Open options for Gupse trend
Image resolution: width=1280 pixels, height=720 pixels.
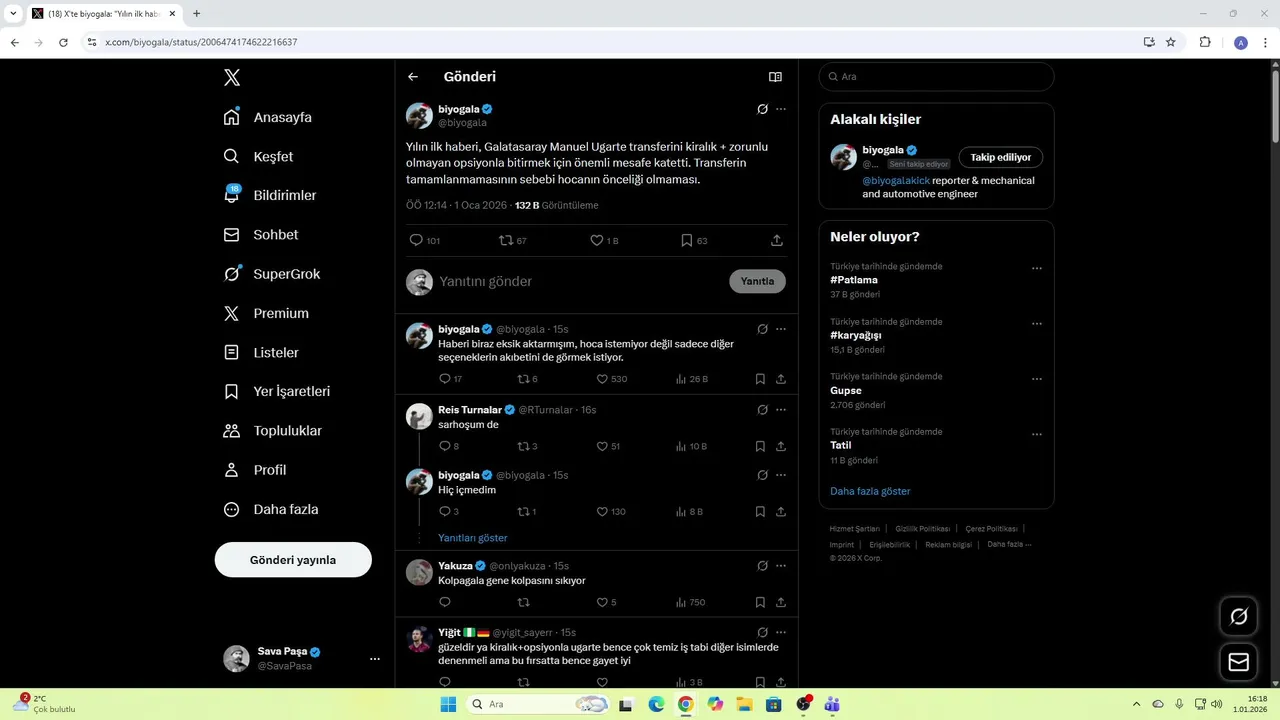(1037, 379)
